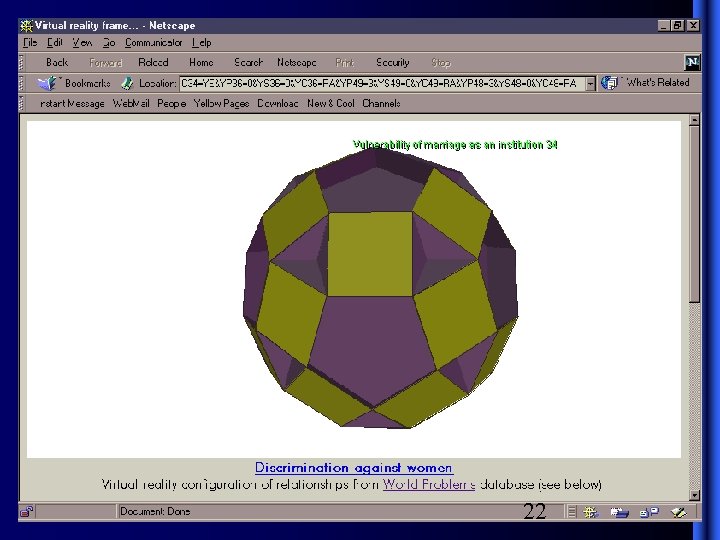Open the Help menu

(202, 43)
